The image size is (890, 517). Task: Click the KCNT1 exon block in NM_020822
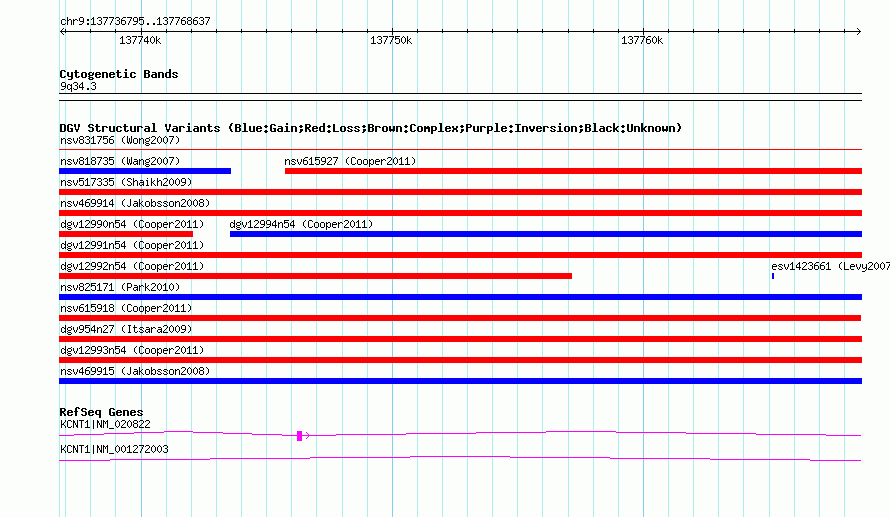coord(299,436)
